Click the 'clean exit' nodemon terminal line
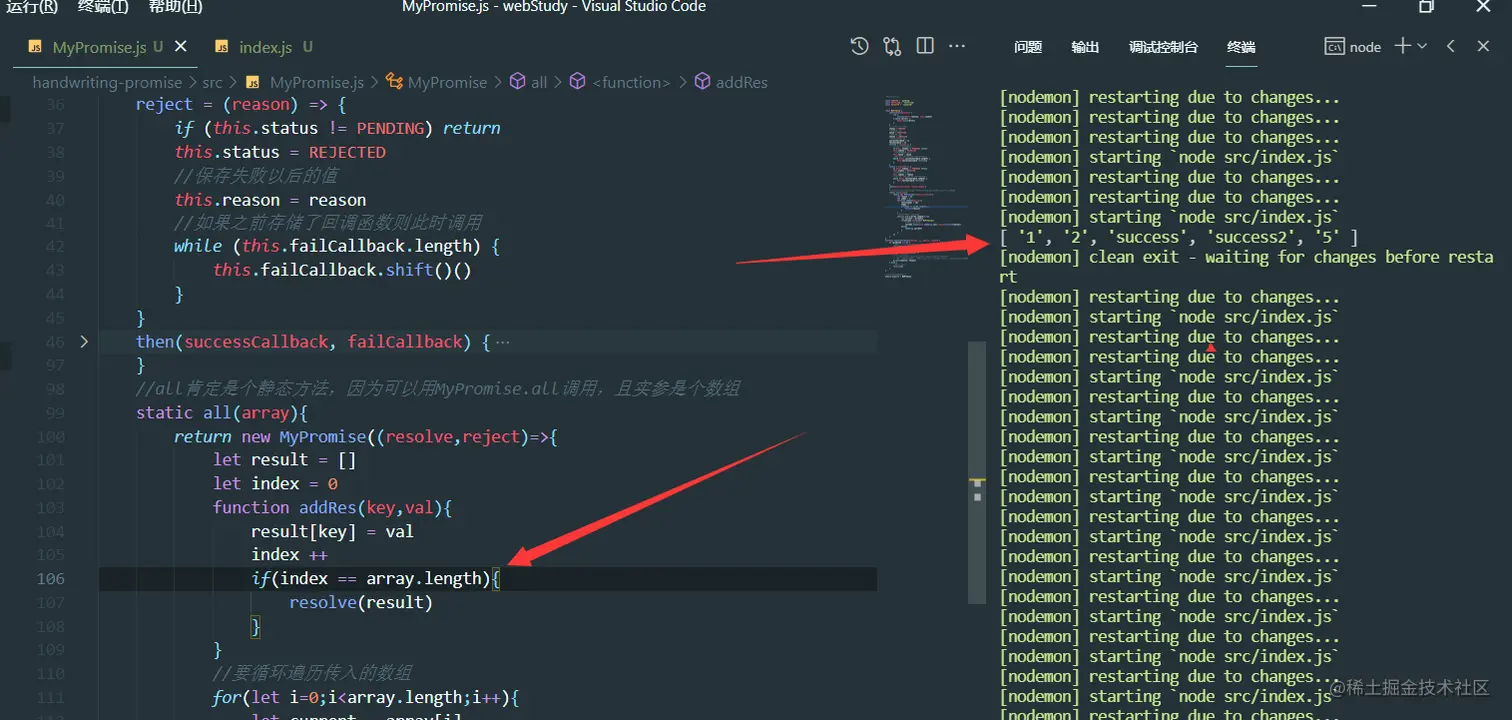 coord(1246,267)
